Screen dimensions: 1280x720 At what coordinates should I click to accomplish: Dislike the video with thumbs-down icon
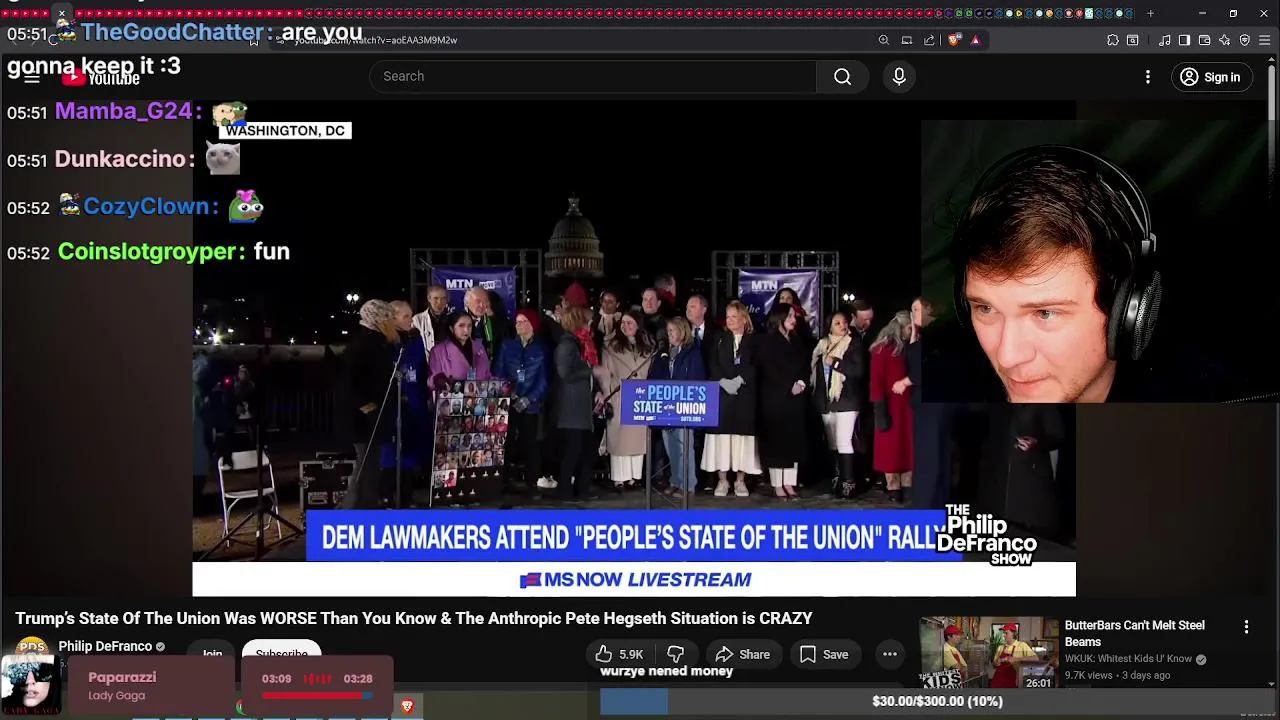(x=677, y=654)
